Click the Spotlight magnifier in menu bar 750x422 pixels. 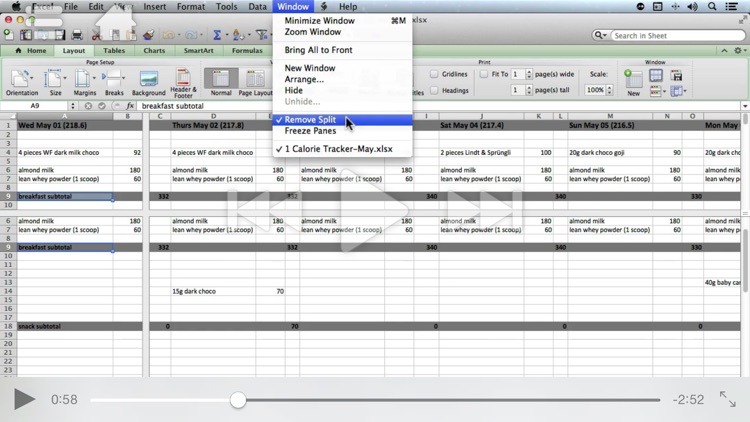click(x=712, y=7)
